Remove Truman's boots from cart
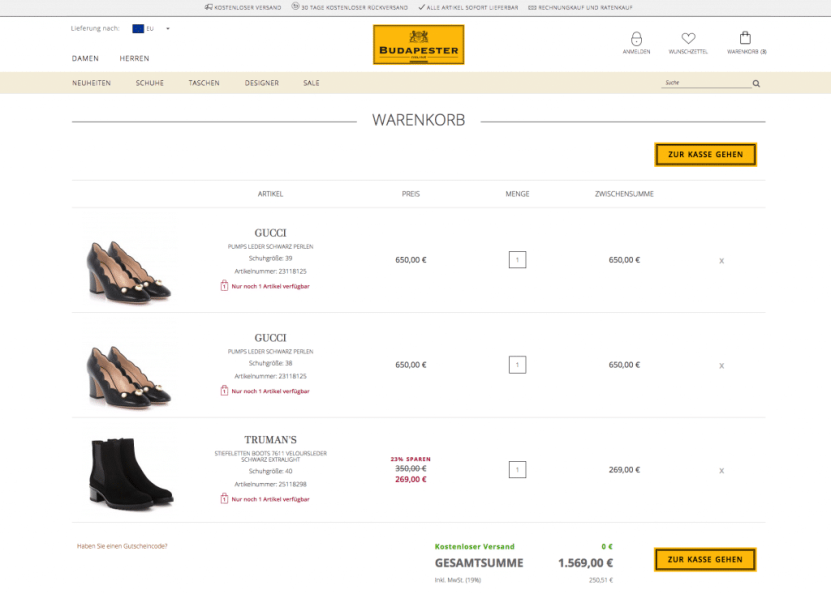 coord(721,471)
